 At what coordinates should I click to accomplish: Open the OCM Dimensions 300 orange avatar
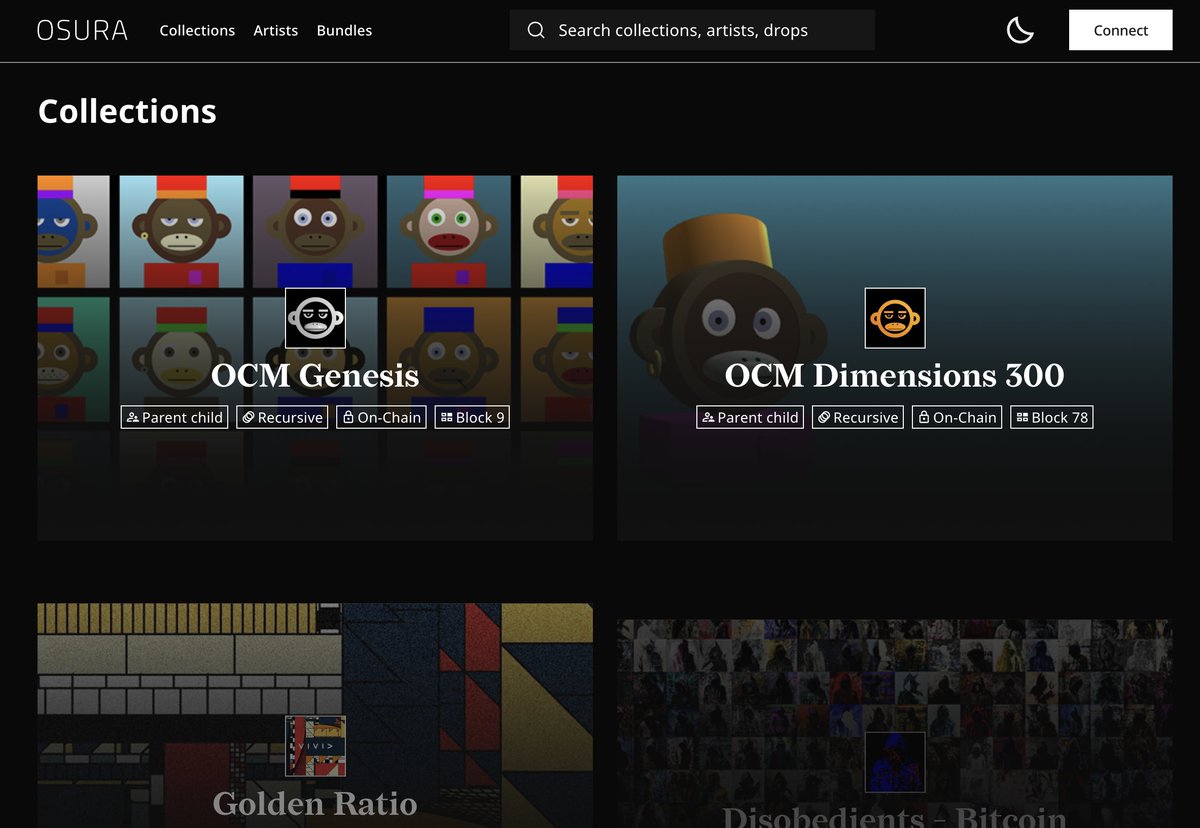(895, 318)
